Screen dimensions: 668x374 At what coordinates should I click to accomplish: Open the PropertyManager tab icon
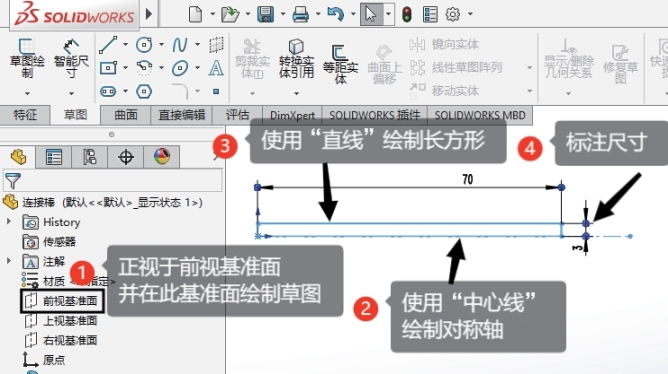[54, 157]
